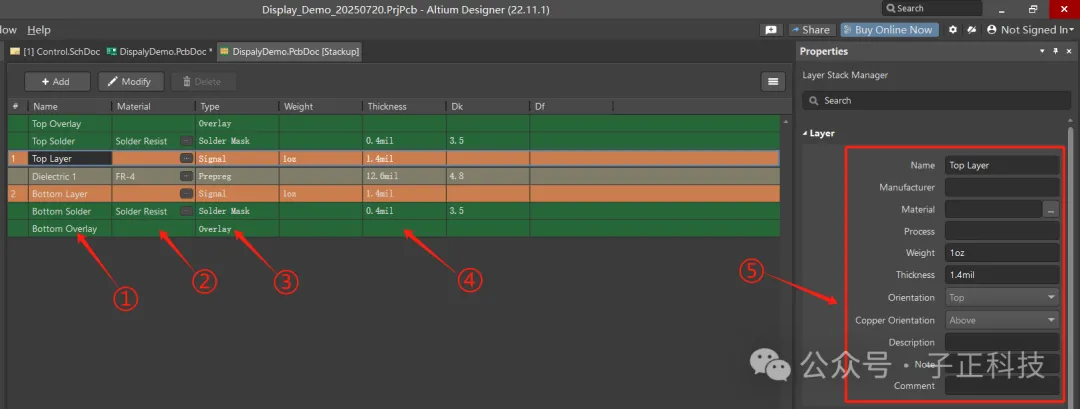Click the Weight column header

(321, 107)
